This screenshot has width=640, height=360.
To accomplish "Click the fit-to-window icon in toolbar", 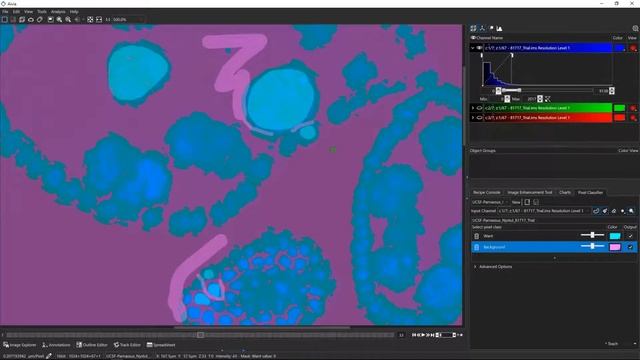I will 90,19.
